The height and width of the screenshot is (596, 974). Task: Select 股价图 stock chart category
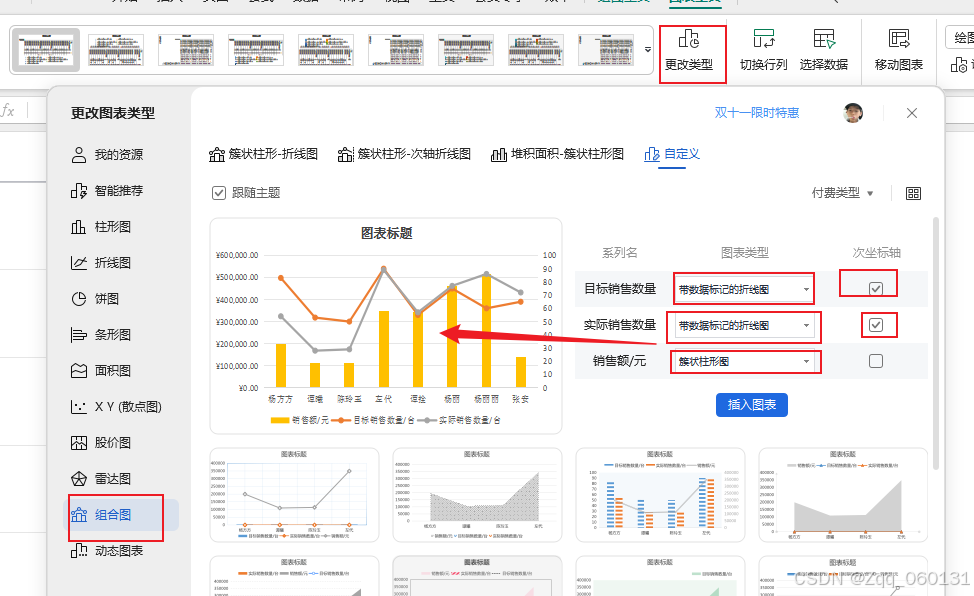click(101, 443)
